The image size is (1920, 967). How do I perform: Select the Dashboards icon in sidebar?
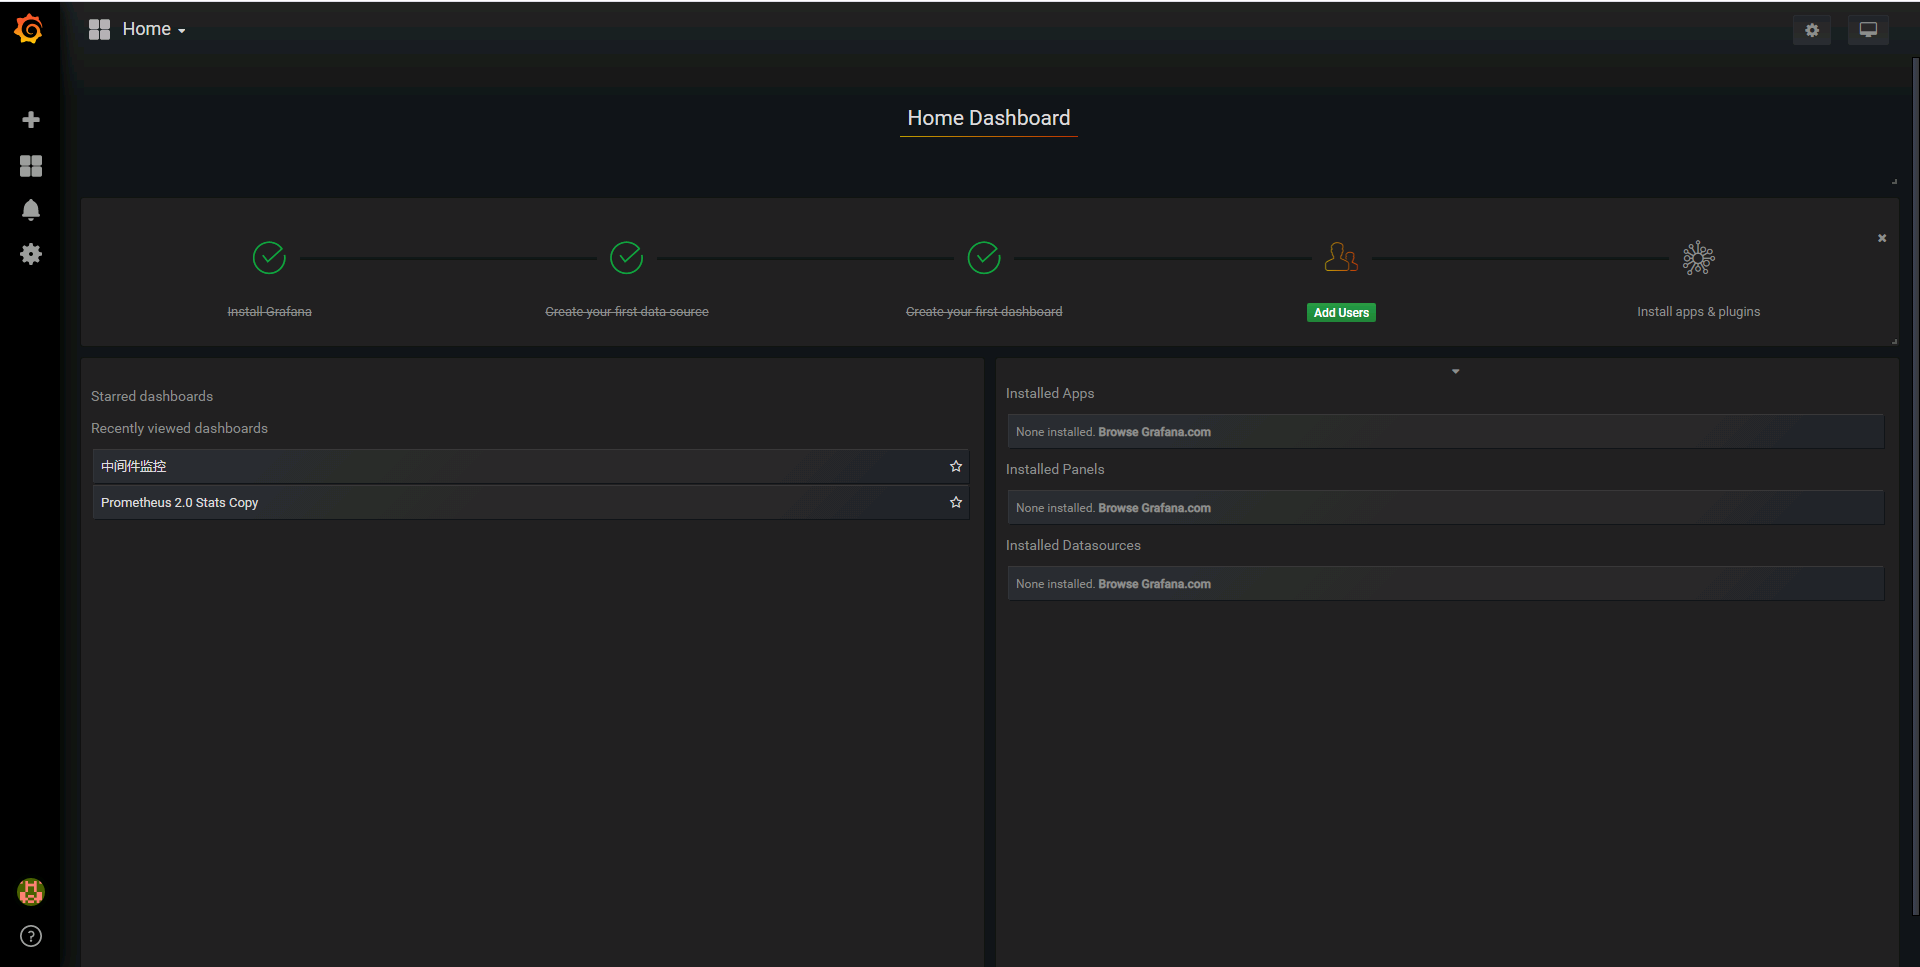31,165
